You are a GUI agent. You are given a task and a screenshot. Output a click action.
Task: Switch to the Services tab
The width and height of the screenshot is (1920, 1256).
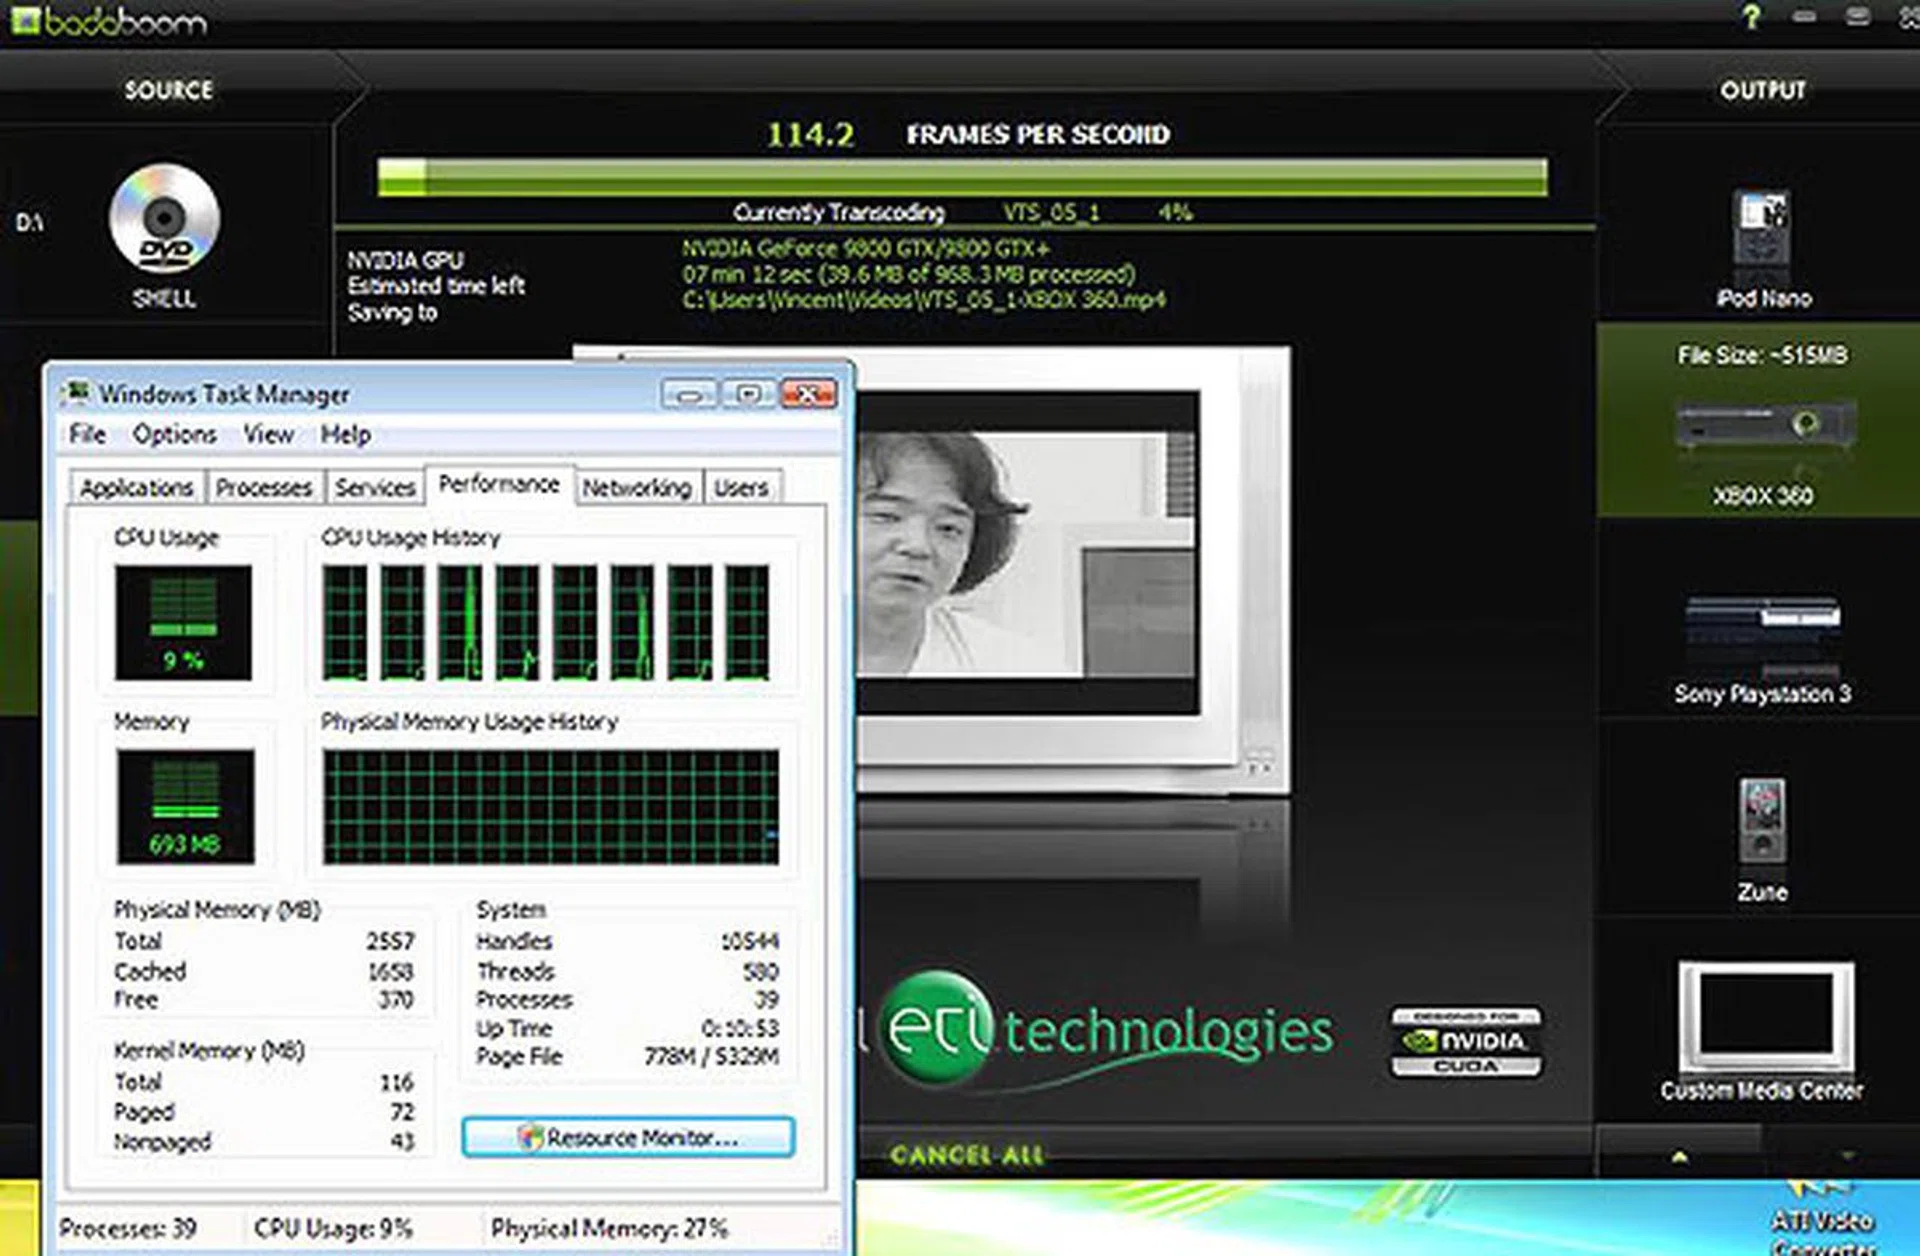(375, 487)
